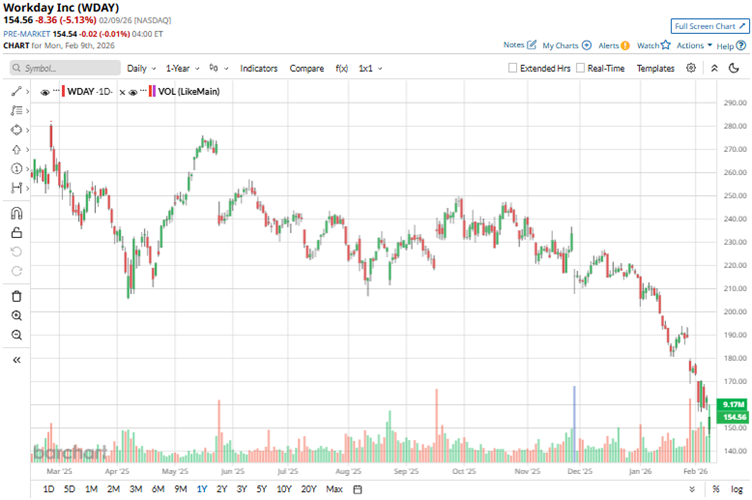This screenshot has width=752, height=500.
Task: Expand text annotation tool options arrow
Action: coord(28,111)
